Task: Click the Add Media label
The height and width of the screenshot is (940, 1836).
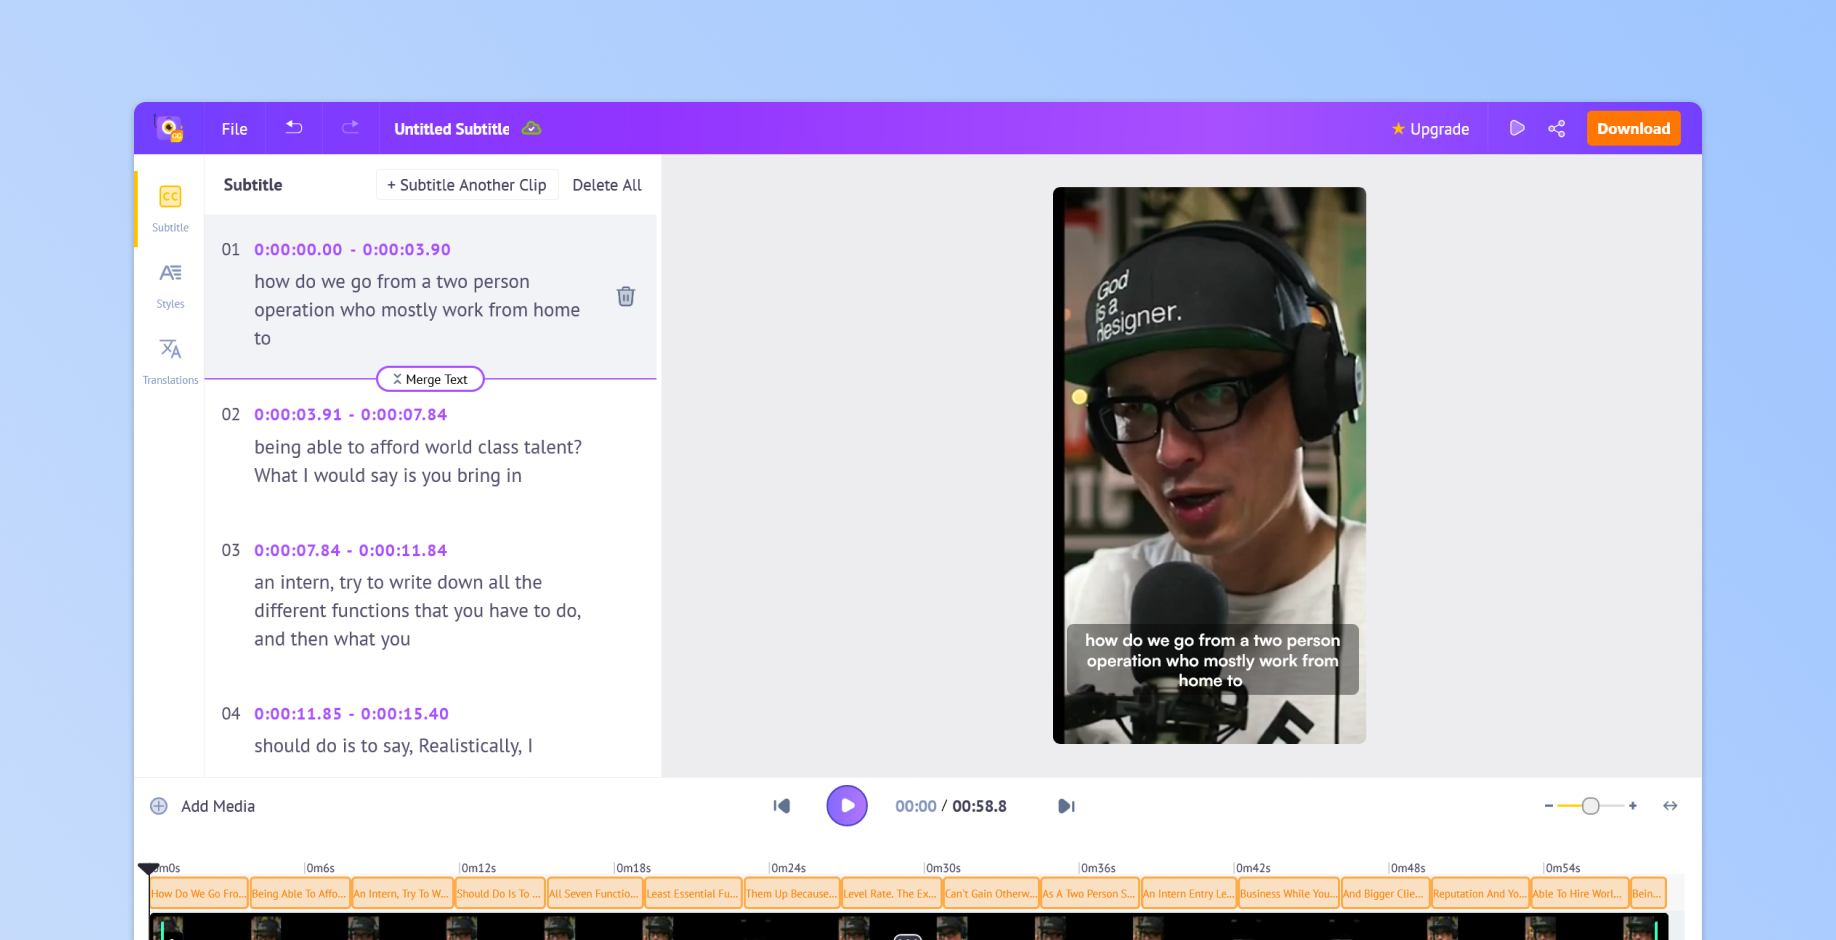Action: (x=218, y=806)
